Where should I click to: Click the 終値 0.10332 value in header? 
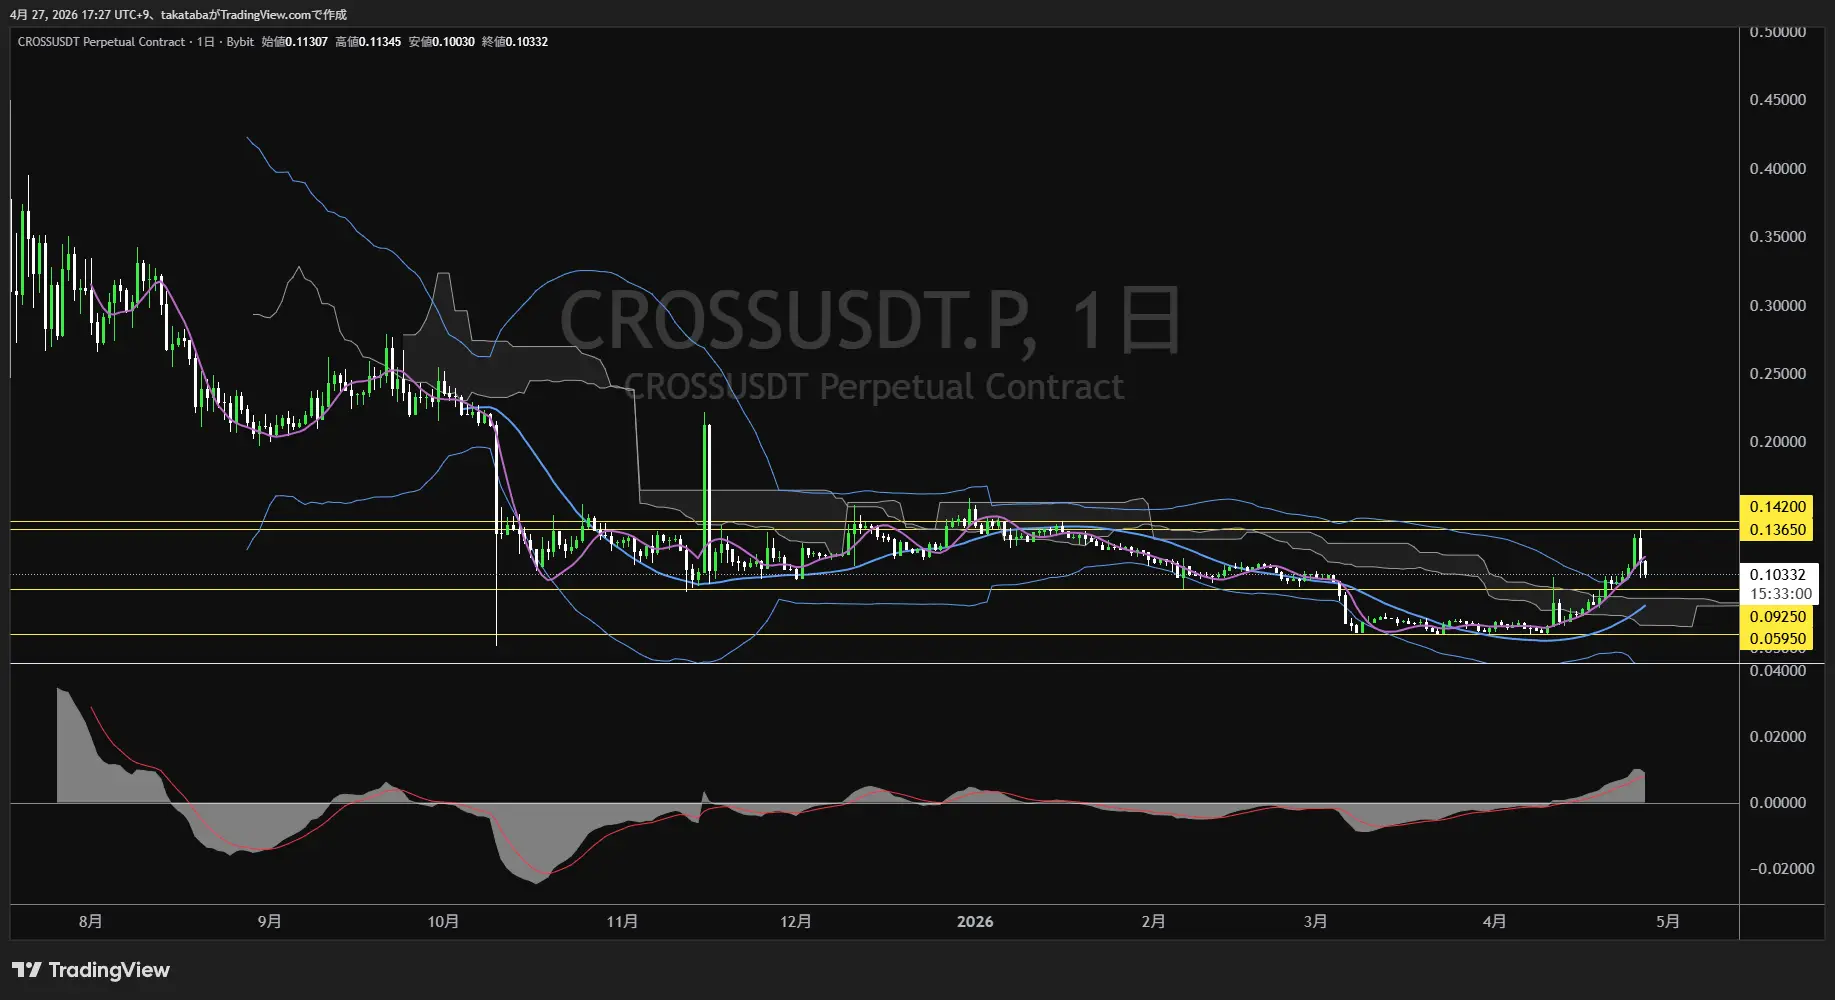(x=526, y=42)
